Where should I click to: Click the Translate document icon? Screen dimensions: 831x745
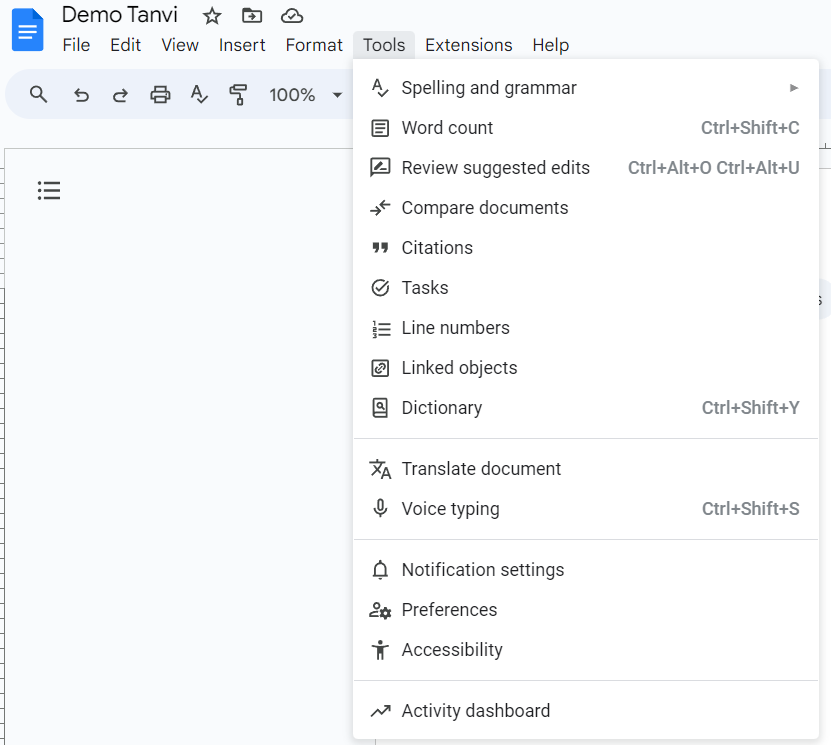(380, 469)
